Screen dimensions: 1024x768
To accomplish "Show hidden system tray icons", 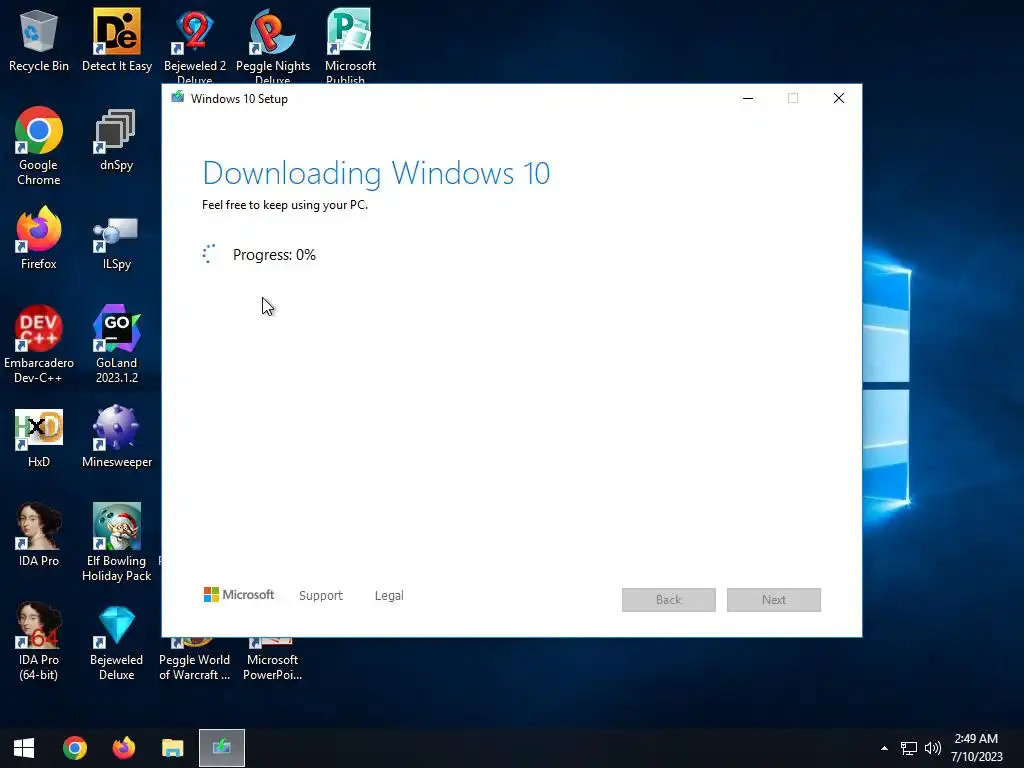I will coord(884,748).
